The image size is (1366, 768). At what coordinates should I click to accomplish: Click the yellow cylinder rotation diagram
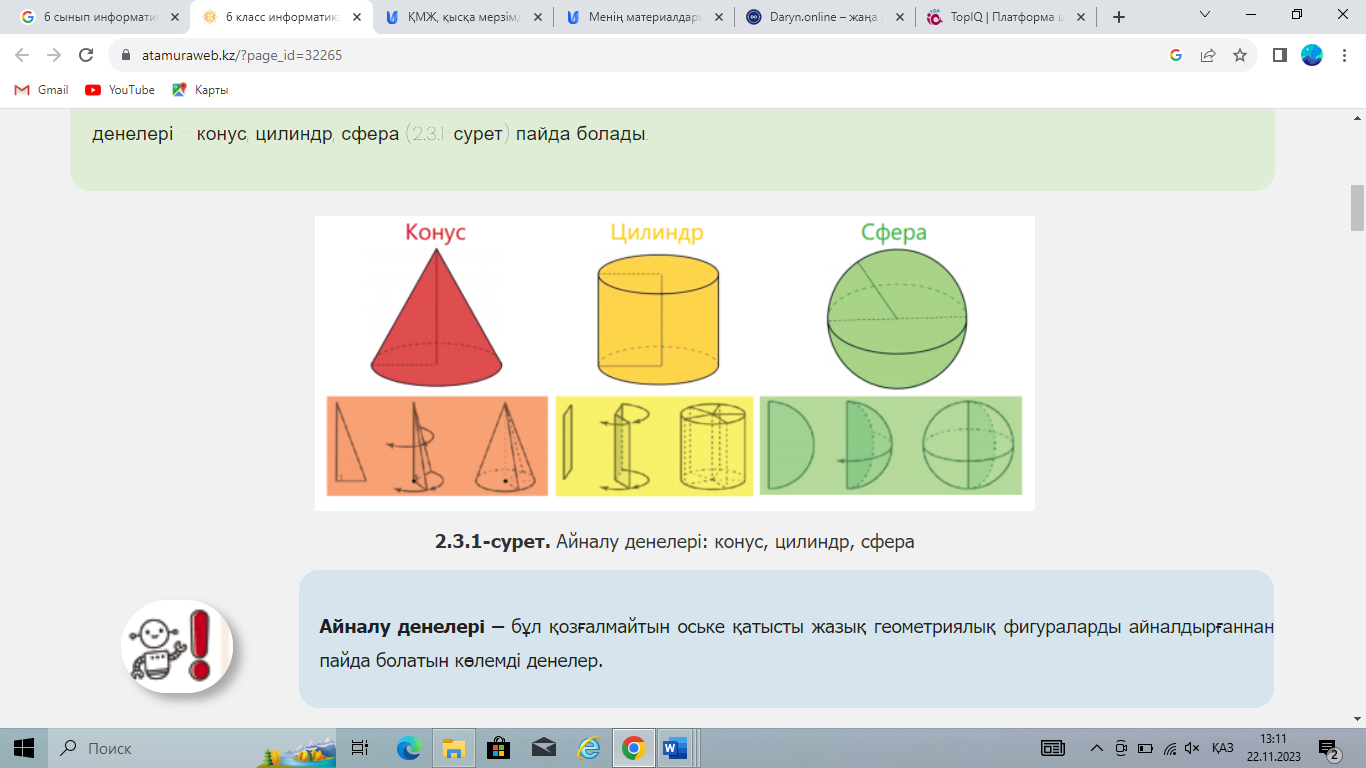click(x=654, y=446)
